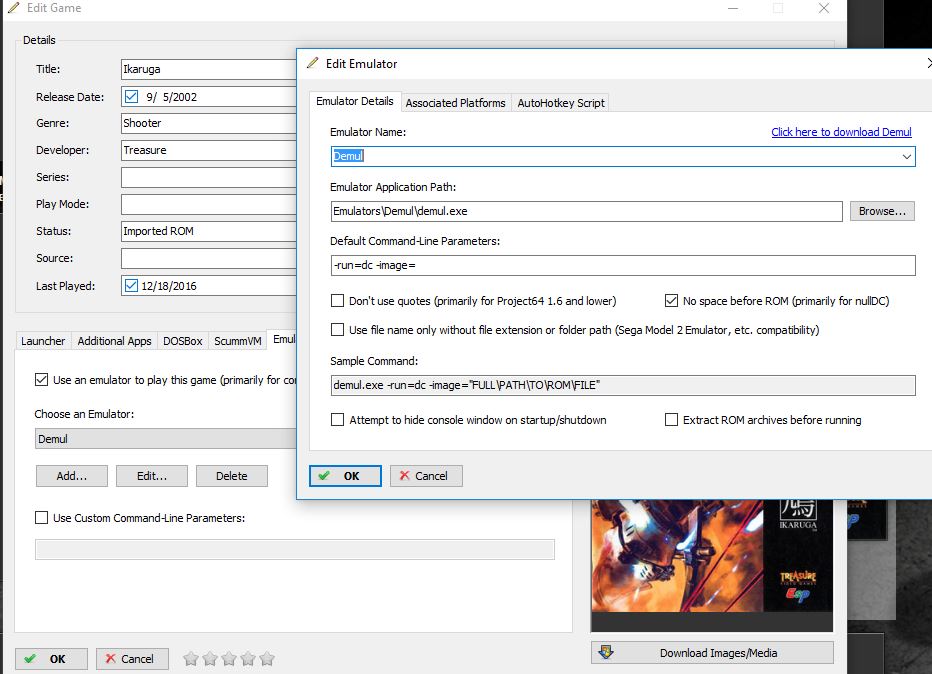Click the second rating star in Edit Game
932x674 pixels.
point(210,659)
